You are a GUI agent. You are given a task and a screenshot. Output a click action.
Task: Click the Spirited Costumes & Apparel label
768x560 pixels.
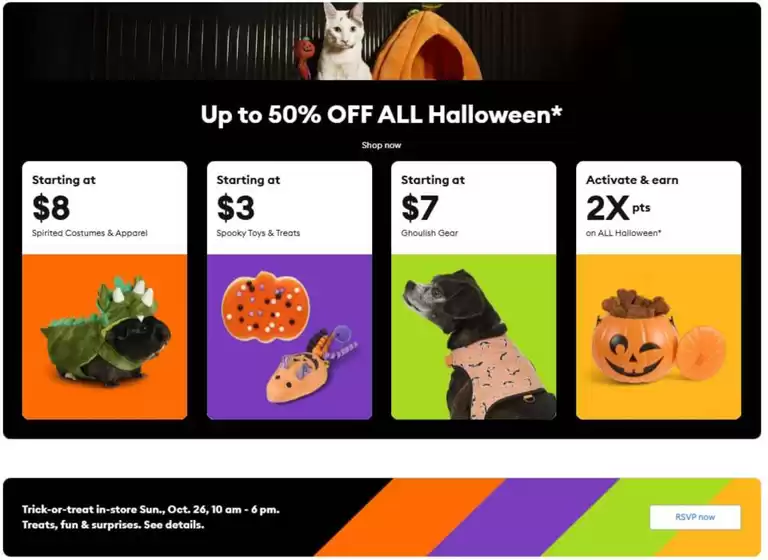[90, 233]
